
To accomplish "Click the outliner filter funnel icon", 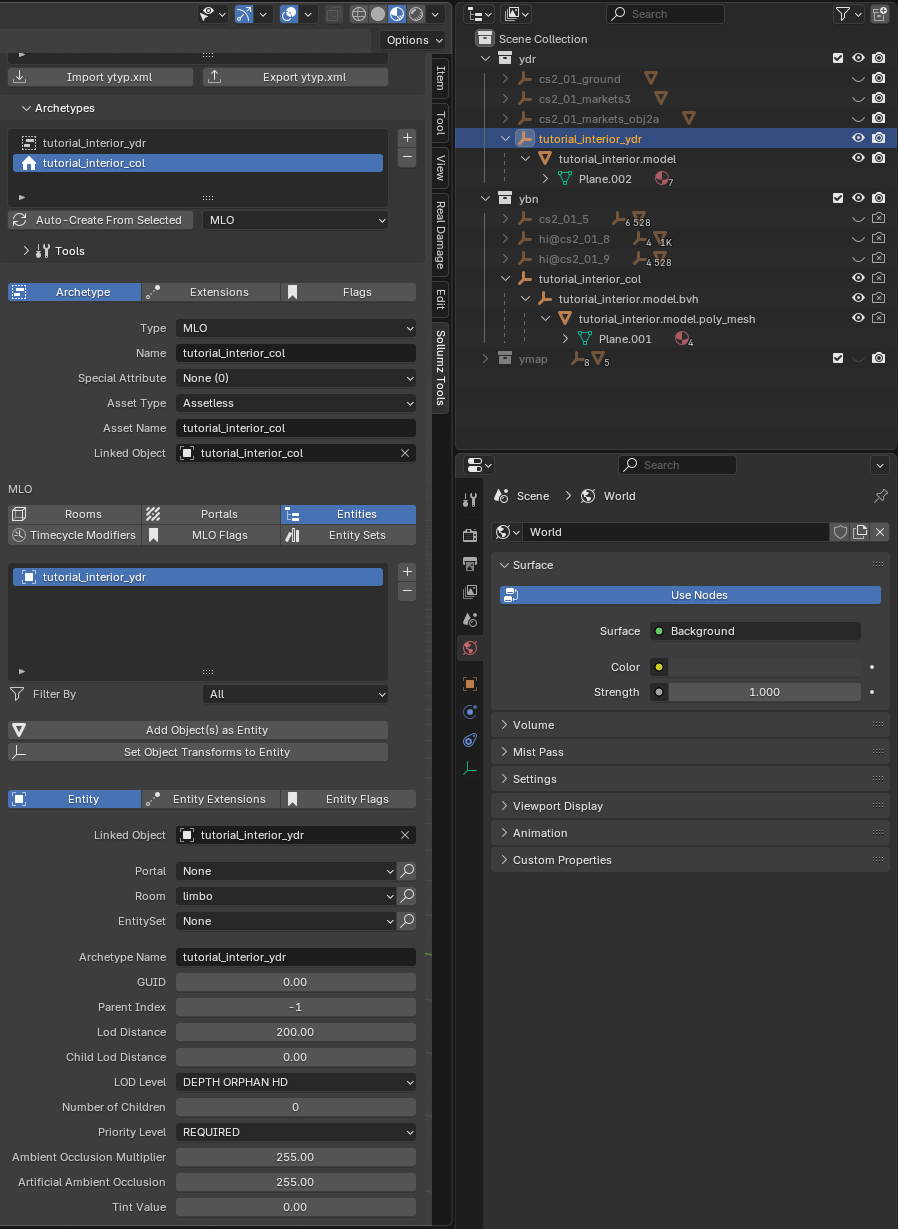I will 843,14.
